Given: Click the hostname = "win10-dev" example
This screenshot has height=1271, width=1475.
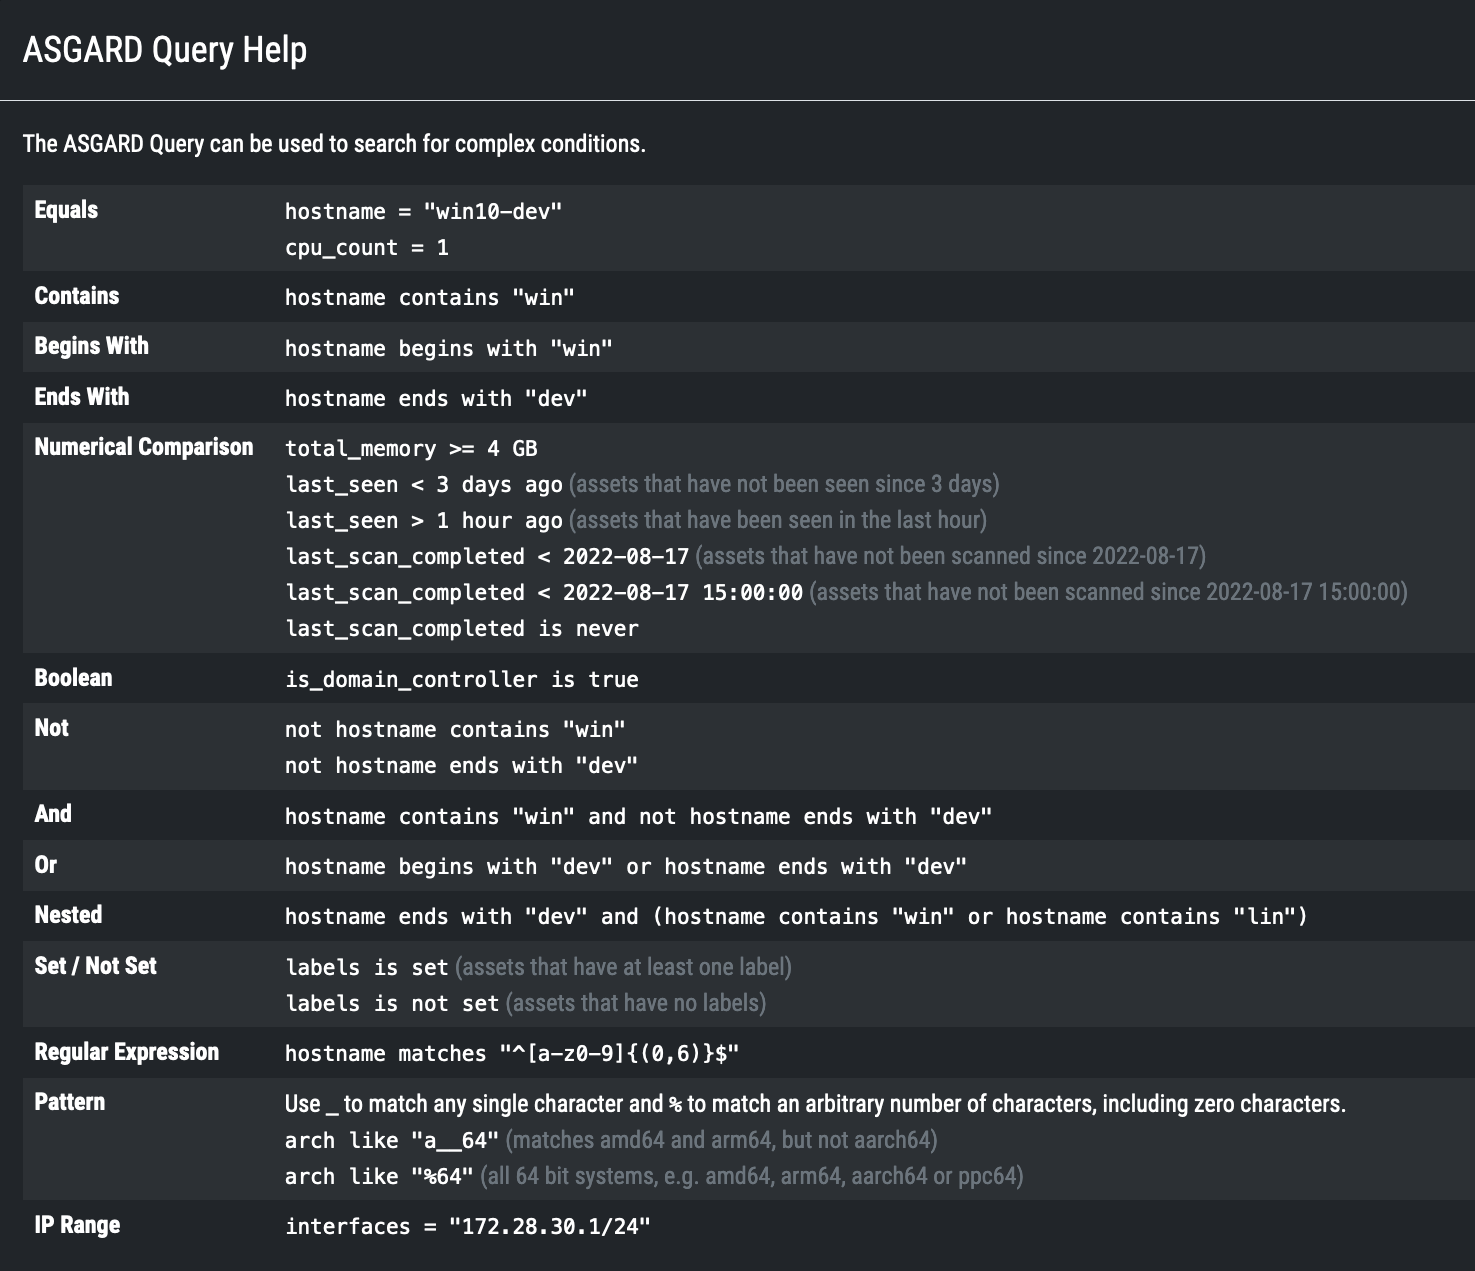Looking at the screenshot, I should (423, 212).
